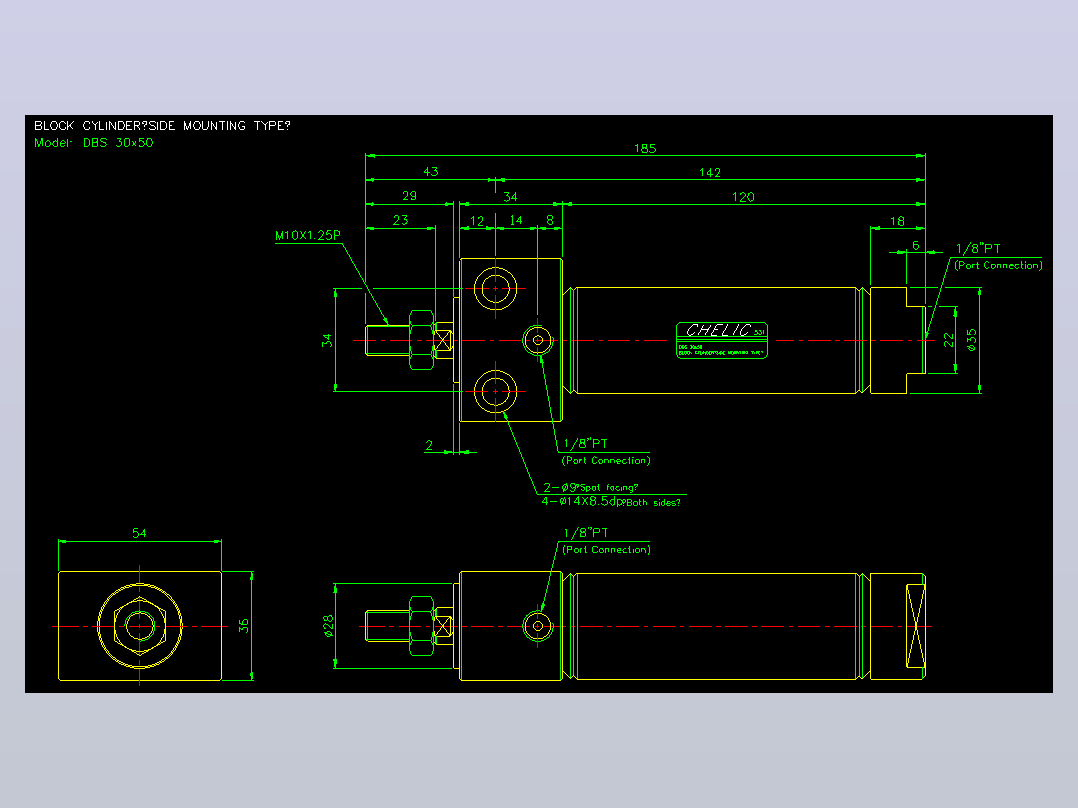This screenshot has height=808, width=1078.
Task: Click the M10X1.25P thread callout
Action: (308, 235)
